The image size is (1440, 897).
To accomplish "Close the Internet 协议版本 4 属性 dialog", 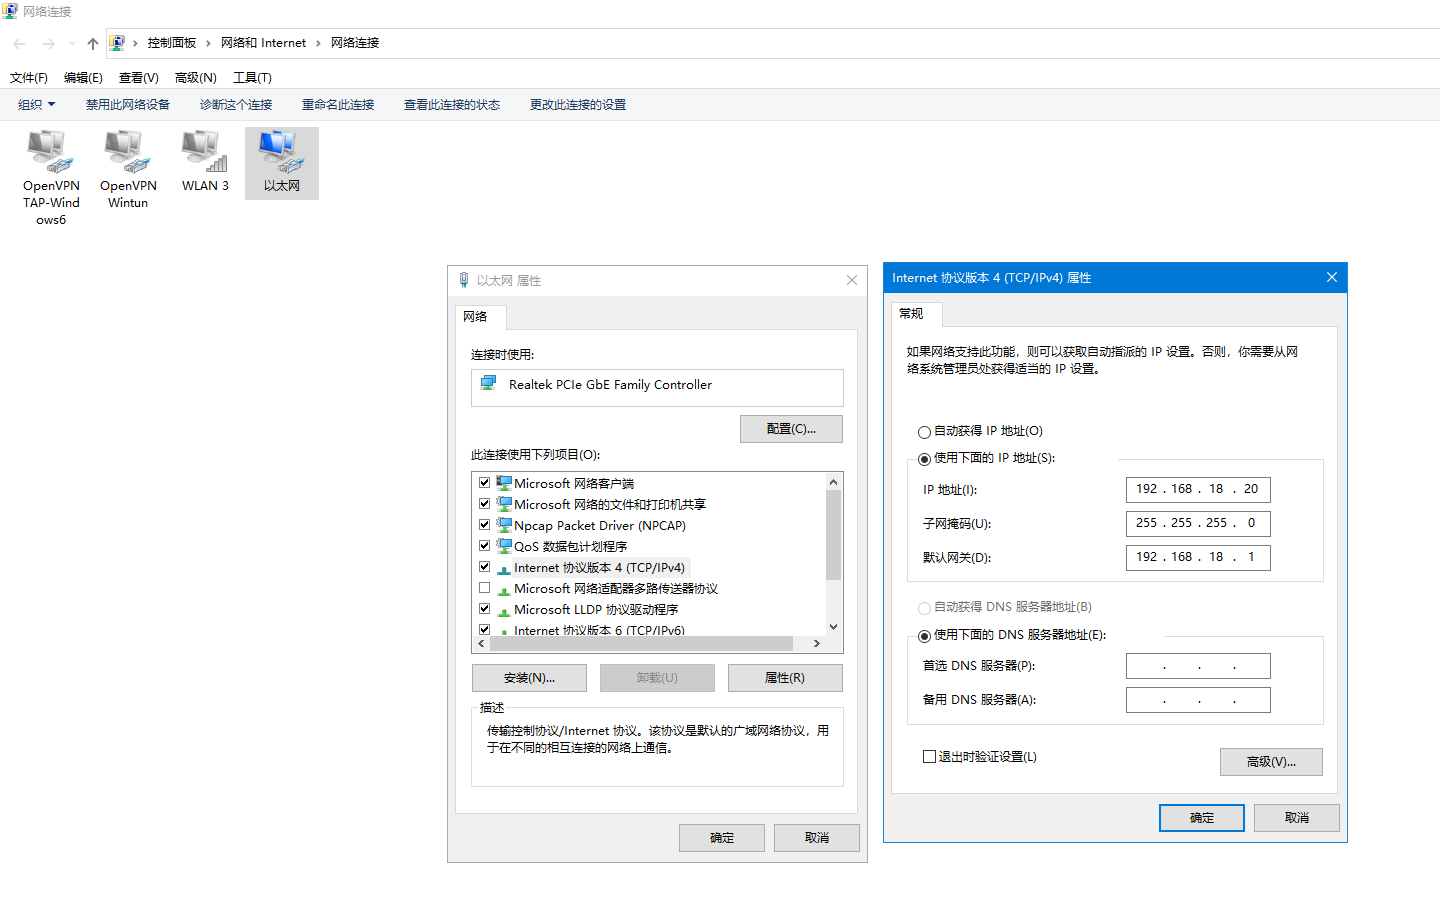I will tap(1331, 277).
